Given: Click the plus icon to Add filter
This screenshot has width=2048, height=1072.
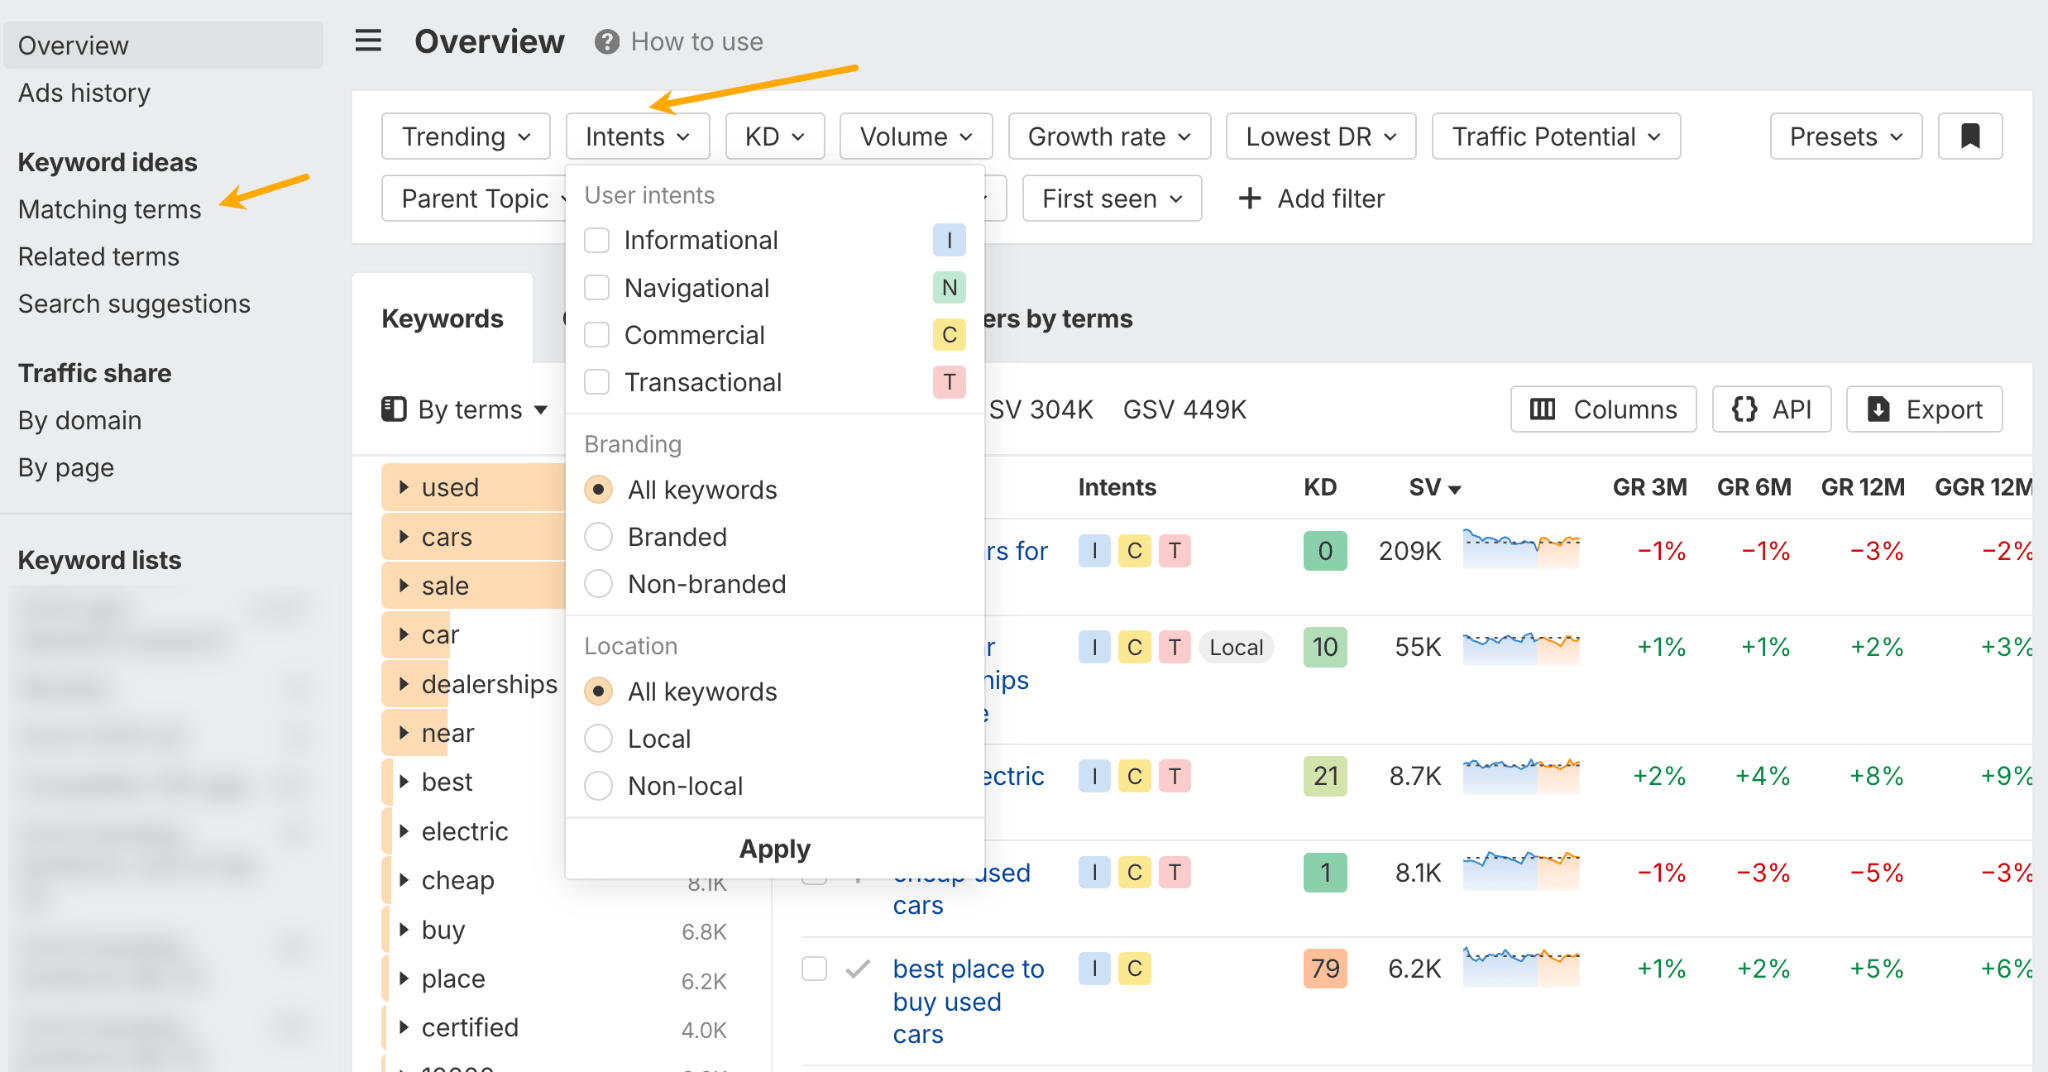Looking at the screenshot, I should [x=1250, y=198].
